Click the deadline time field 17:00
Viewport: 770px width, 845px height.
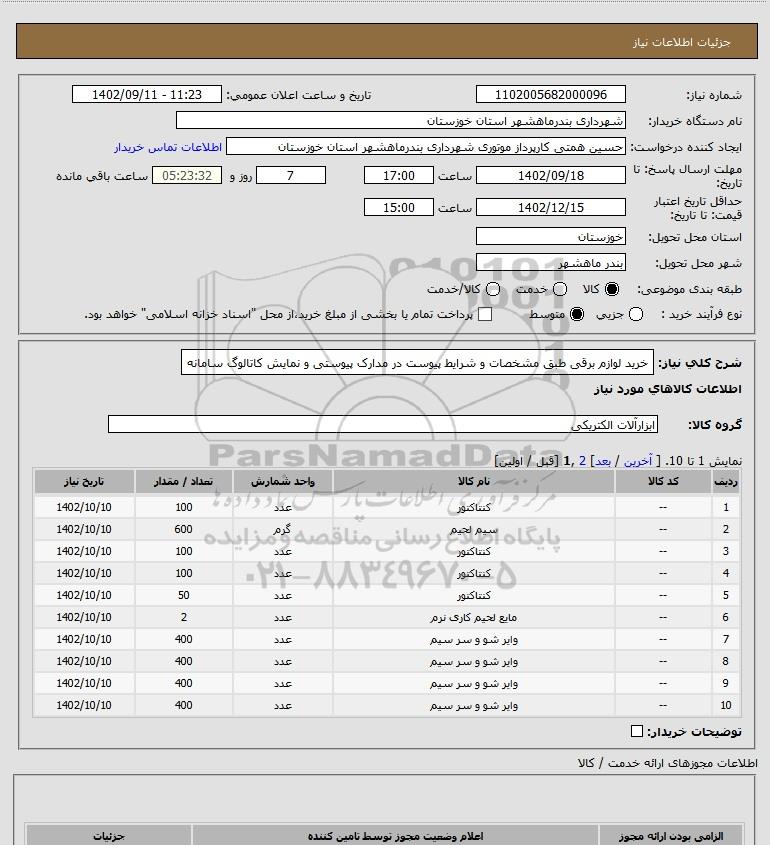[399, 175]
